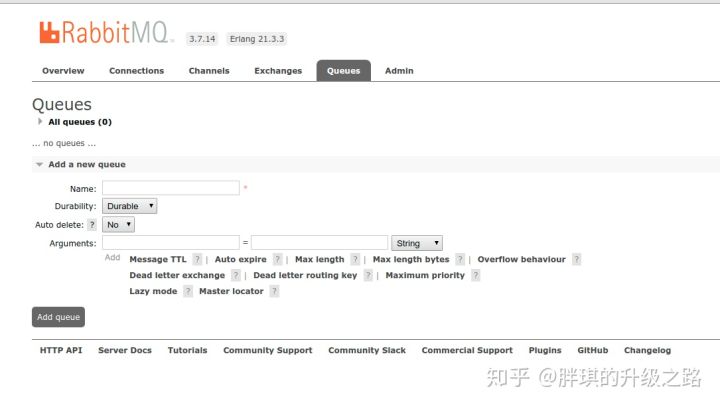Add Maximum priority argument
The width and height of the screenshot is (720, 407).
pos(425,275)
